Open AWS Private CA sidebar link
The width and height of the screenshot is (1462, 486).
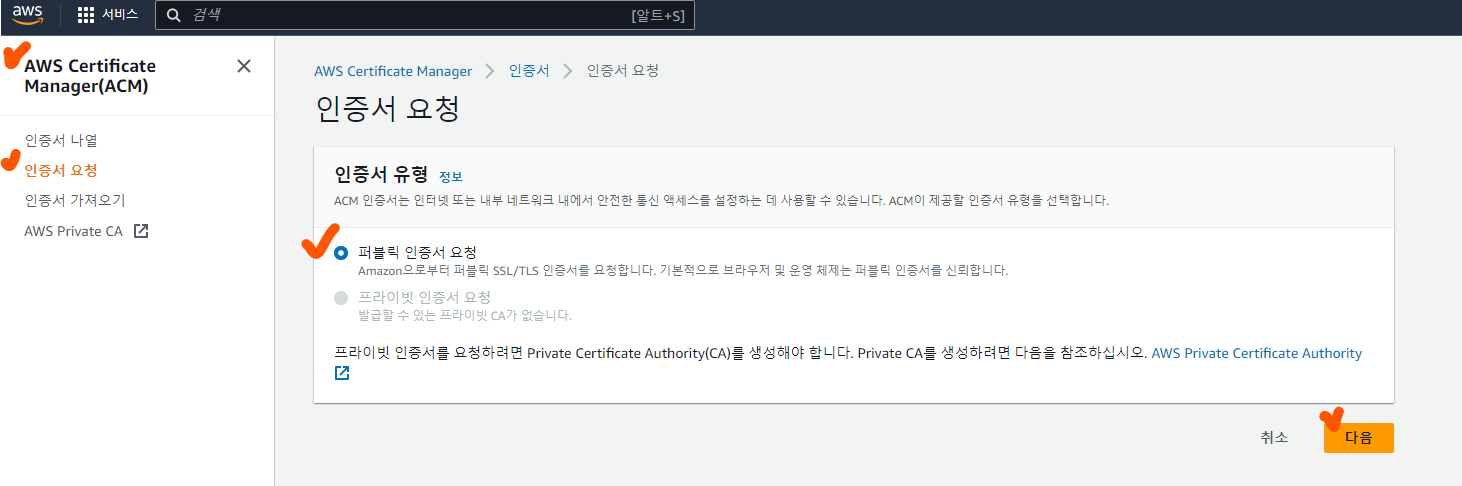tap(73, 231)
